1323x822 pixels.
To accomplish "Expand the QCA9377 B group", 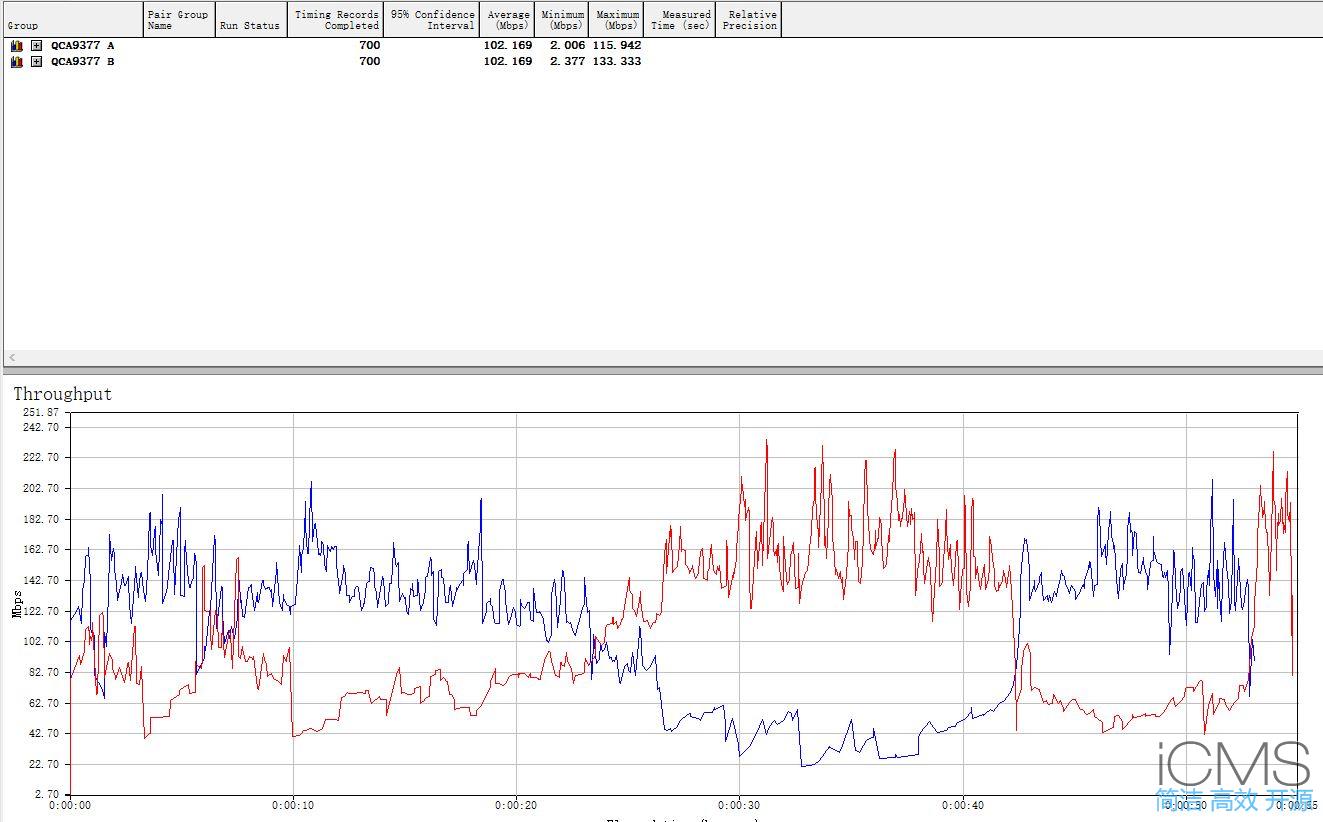I will (37, 61).
